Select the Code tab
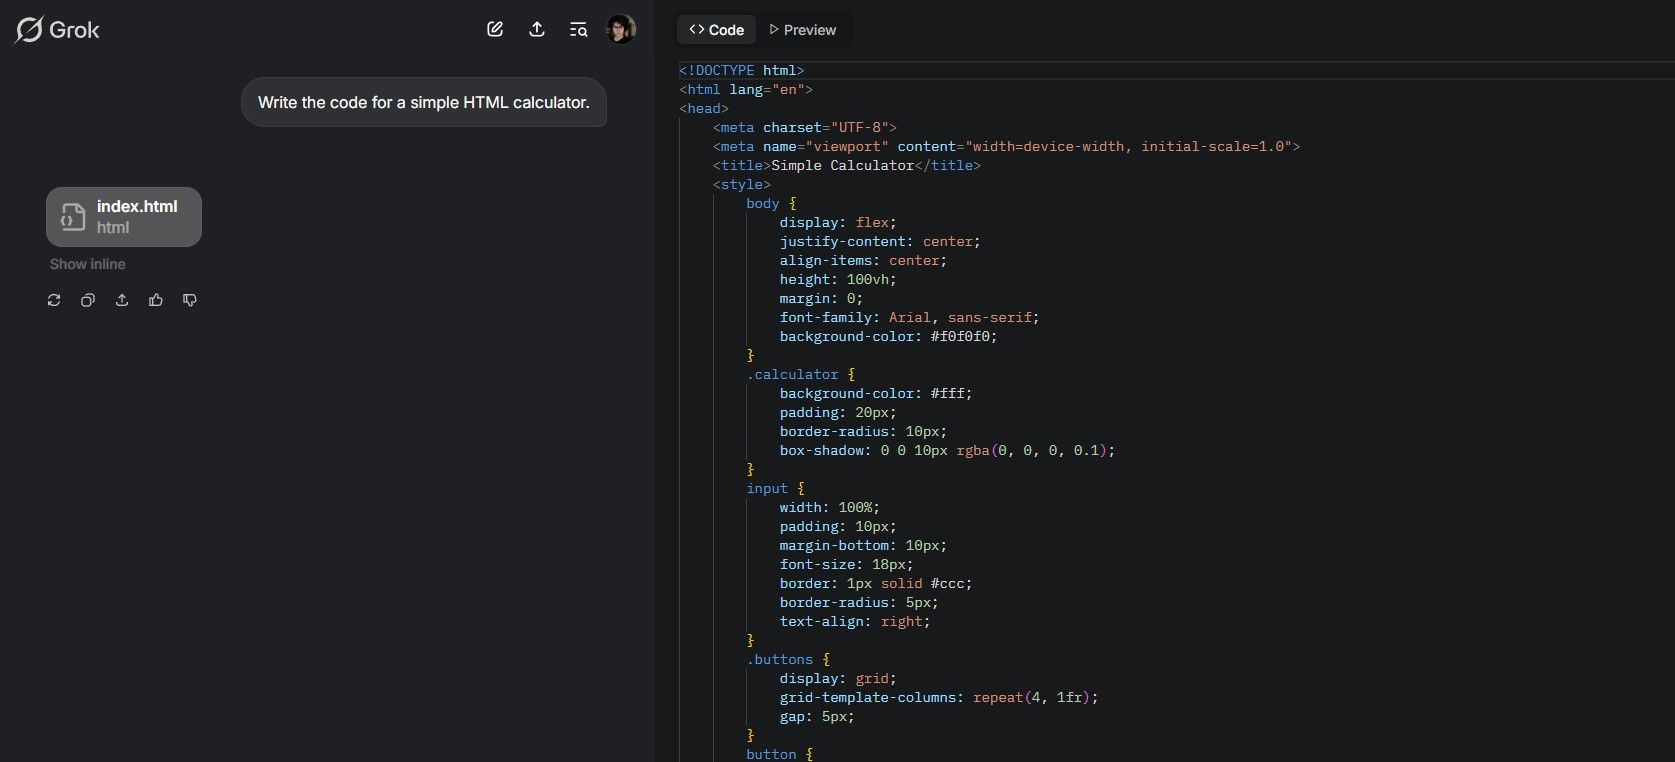The image size is (1675, 762). point(717,30)
